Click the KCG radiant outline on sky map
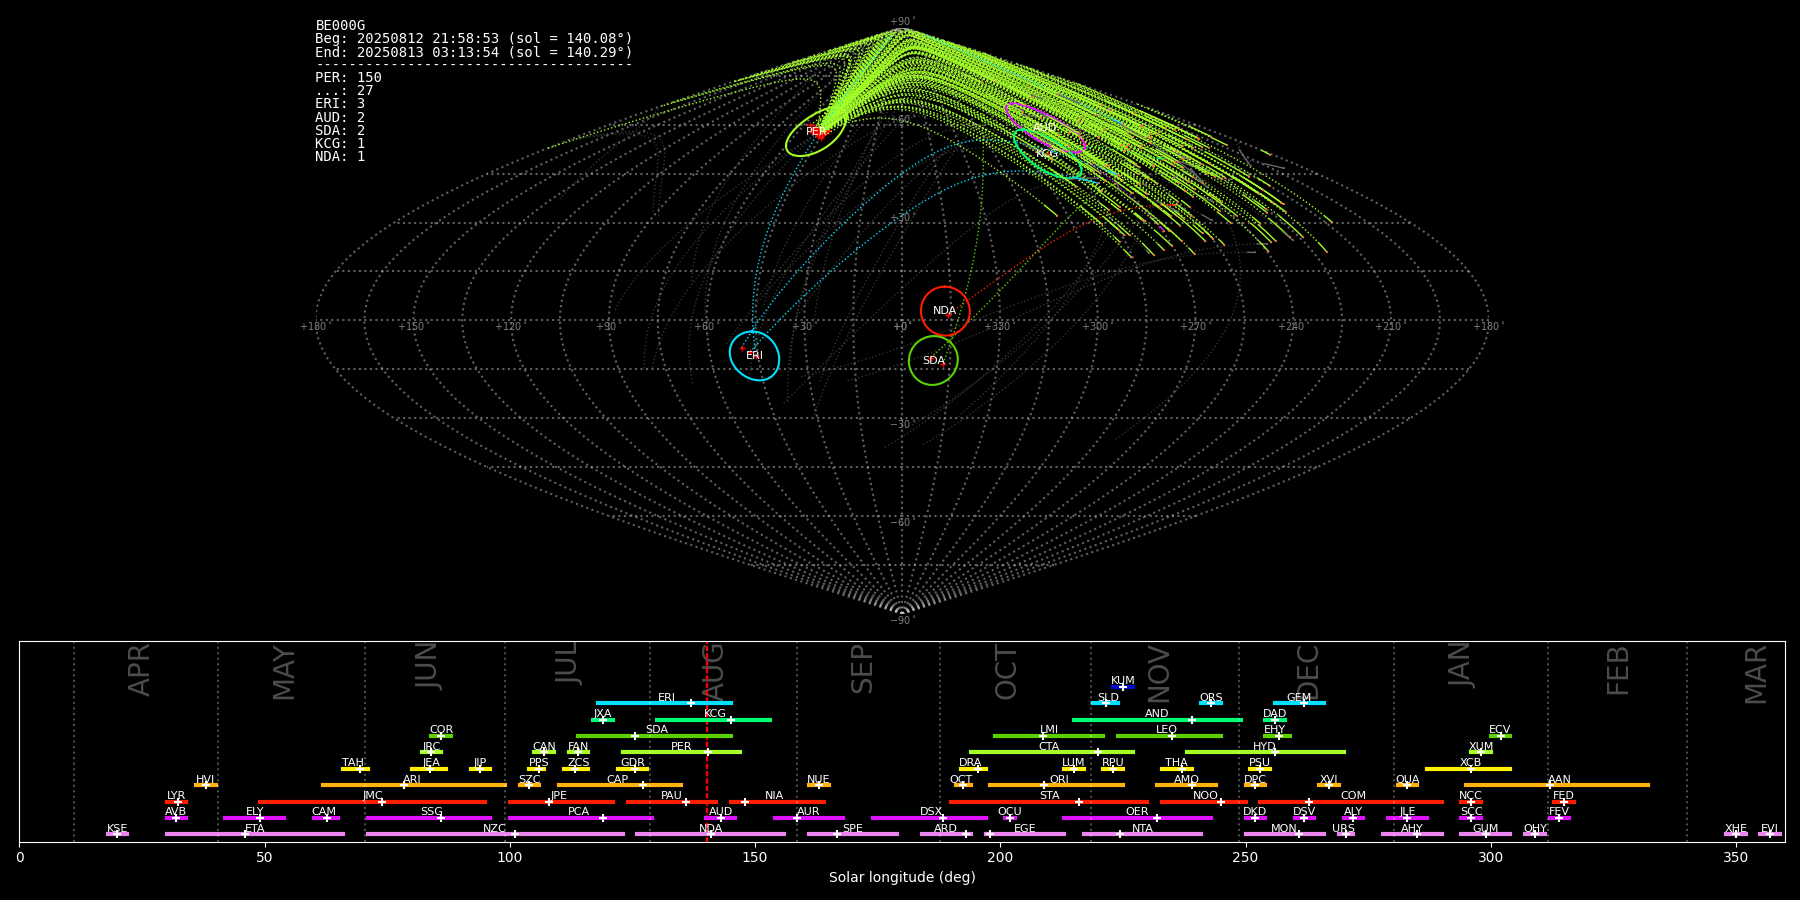Image resolution: width=1800 pixels, height=900 pixels. (x=1047, y=154)
